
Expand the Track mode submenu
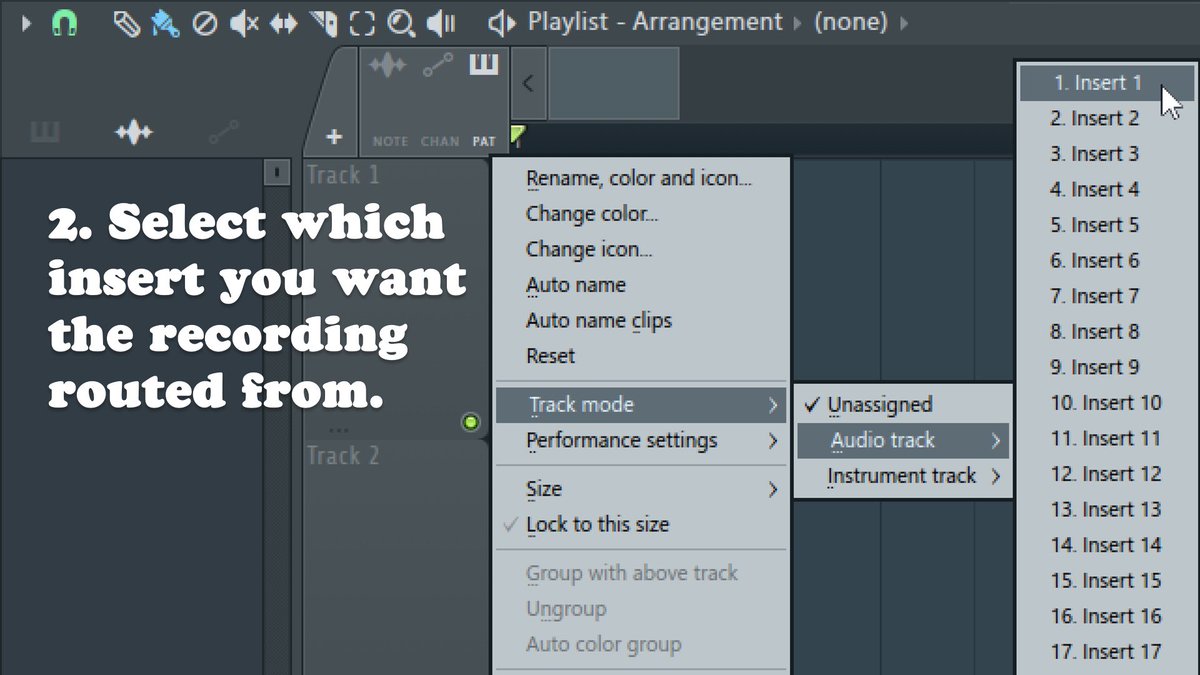[x=641, y=405]
